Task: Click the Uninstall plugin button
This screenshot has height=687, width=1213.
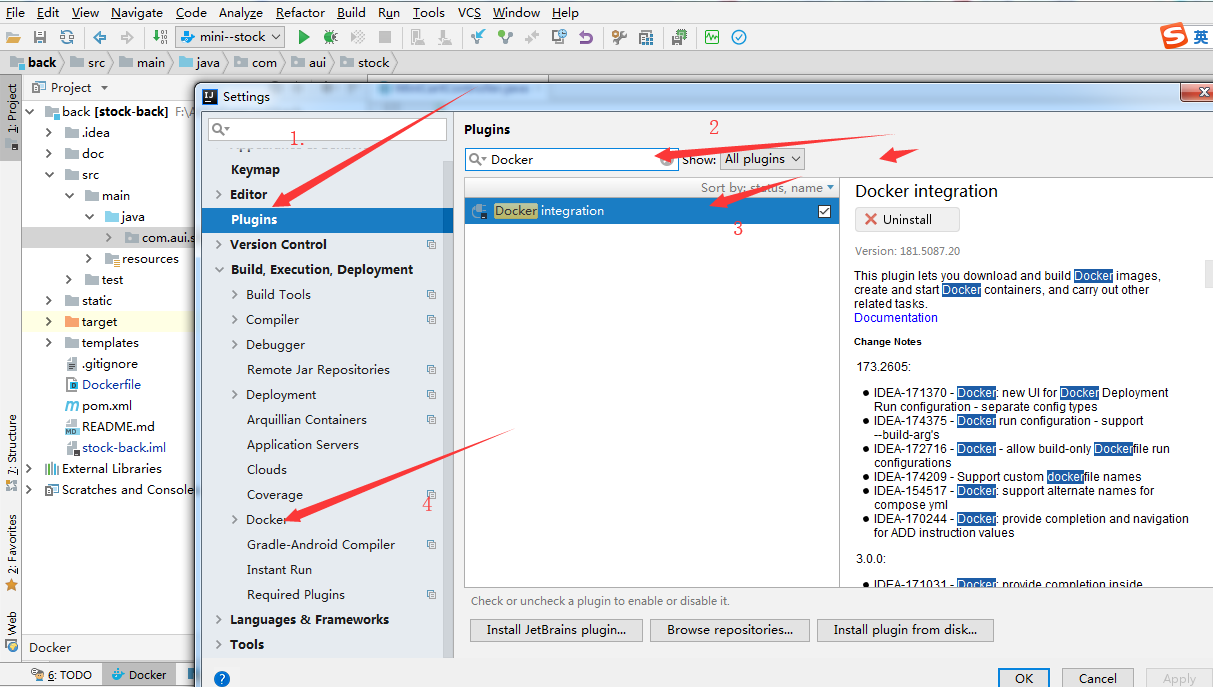Action: click(x=907, y=219)
